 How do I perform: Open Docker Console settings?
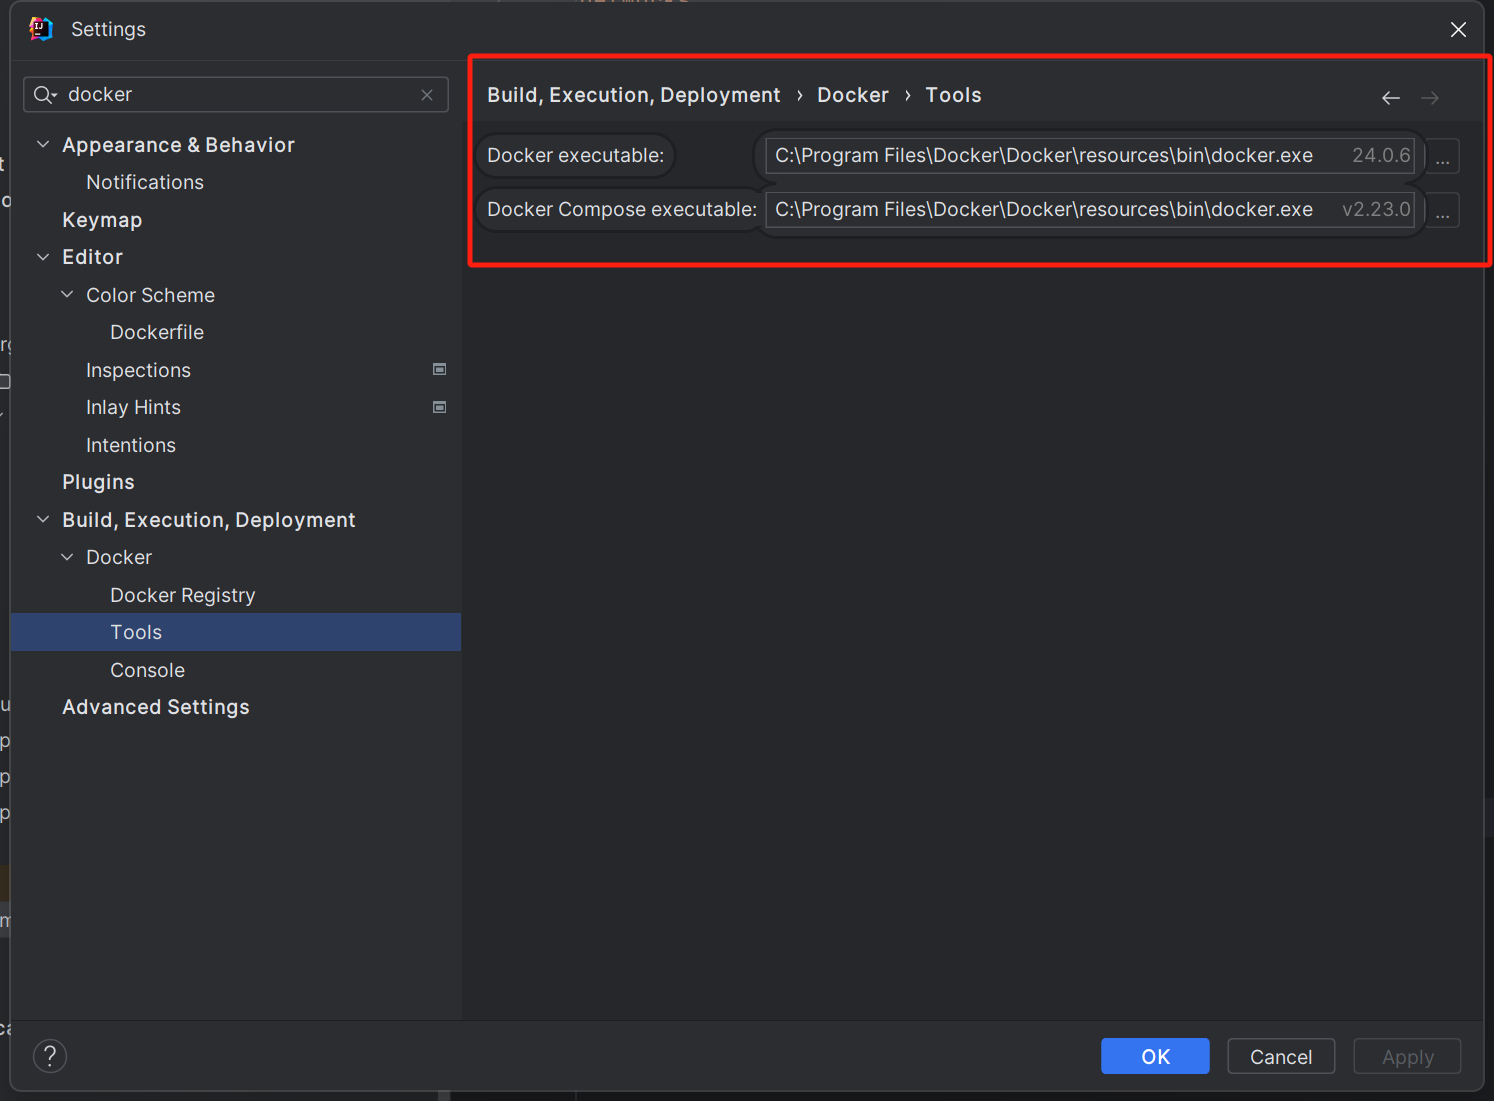click(x=147, y=670)
